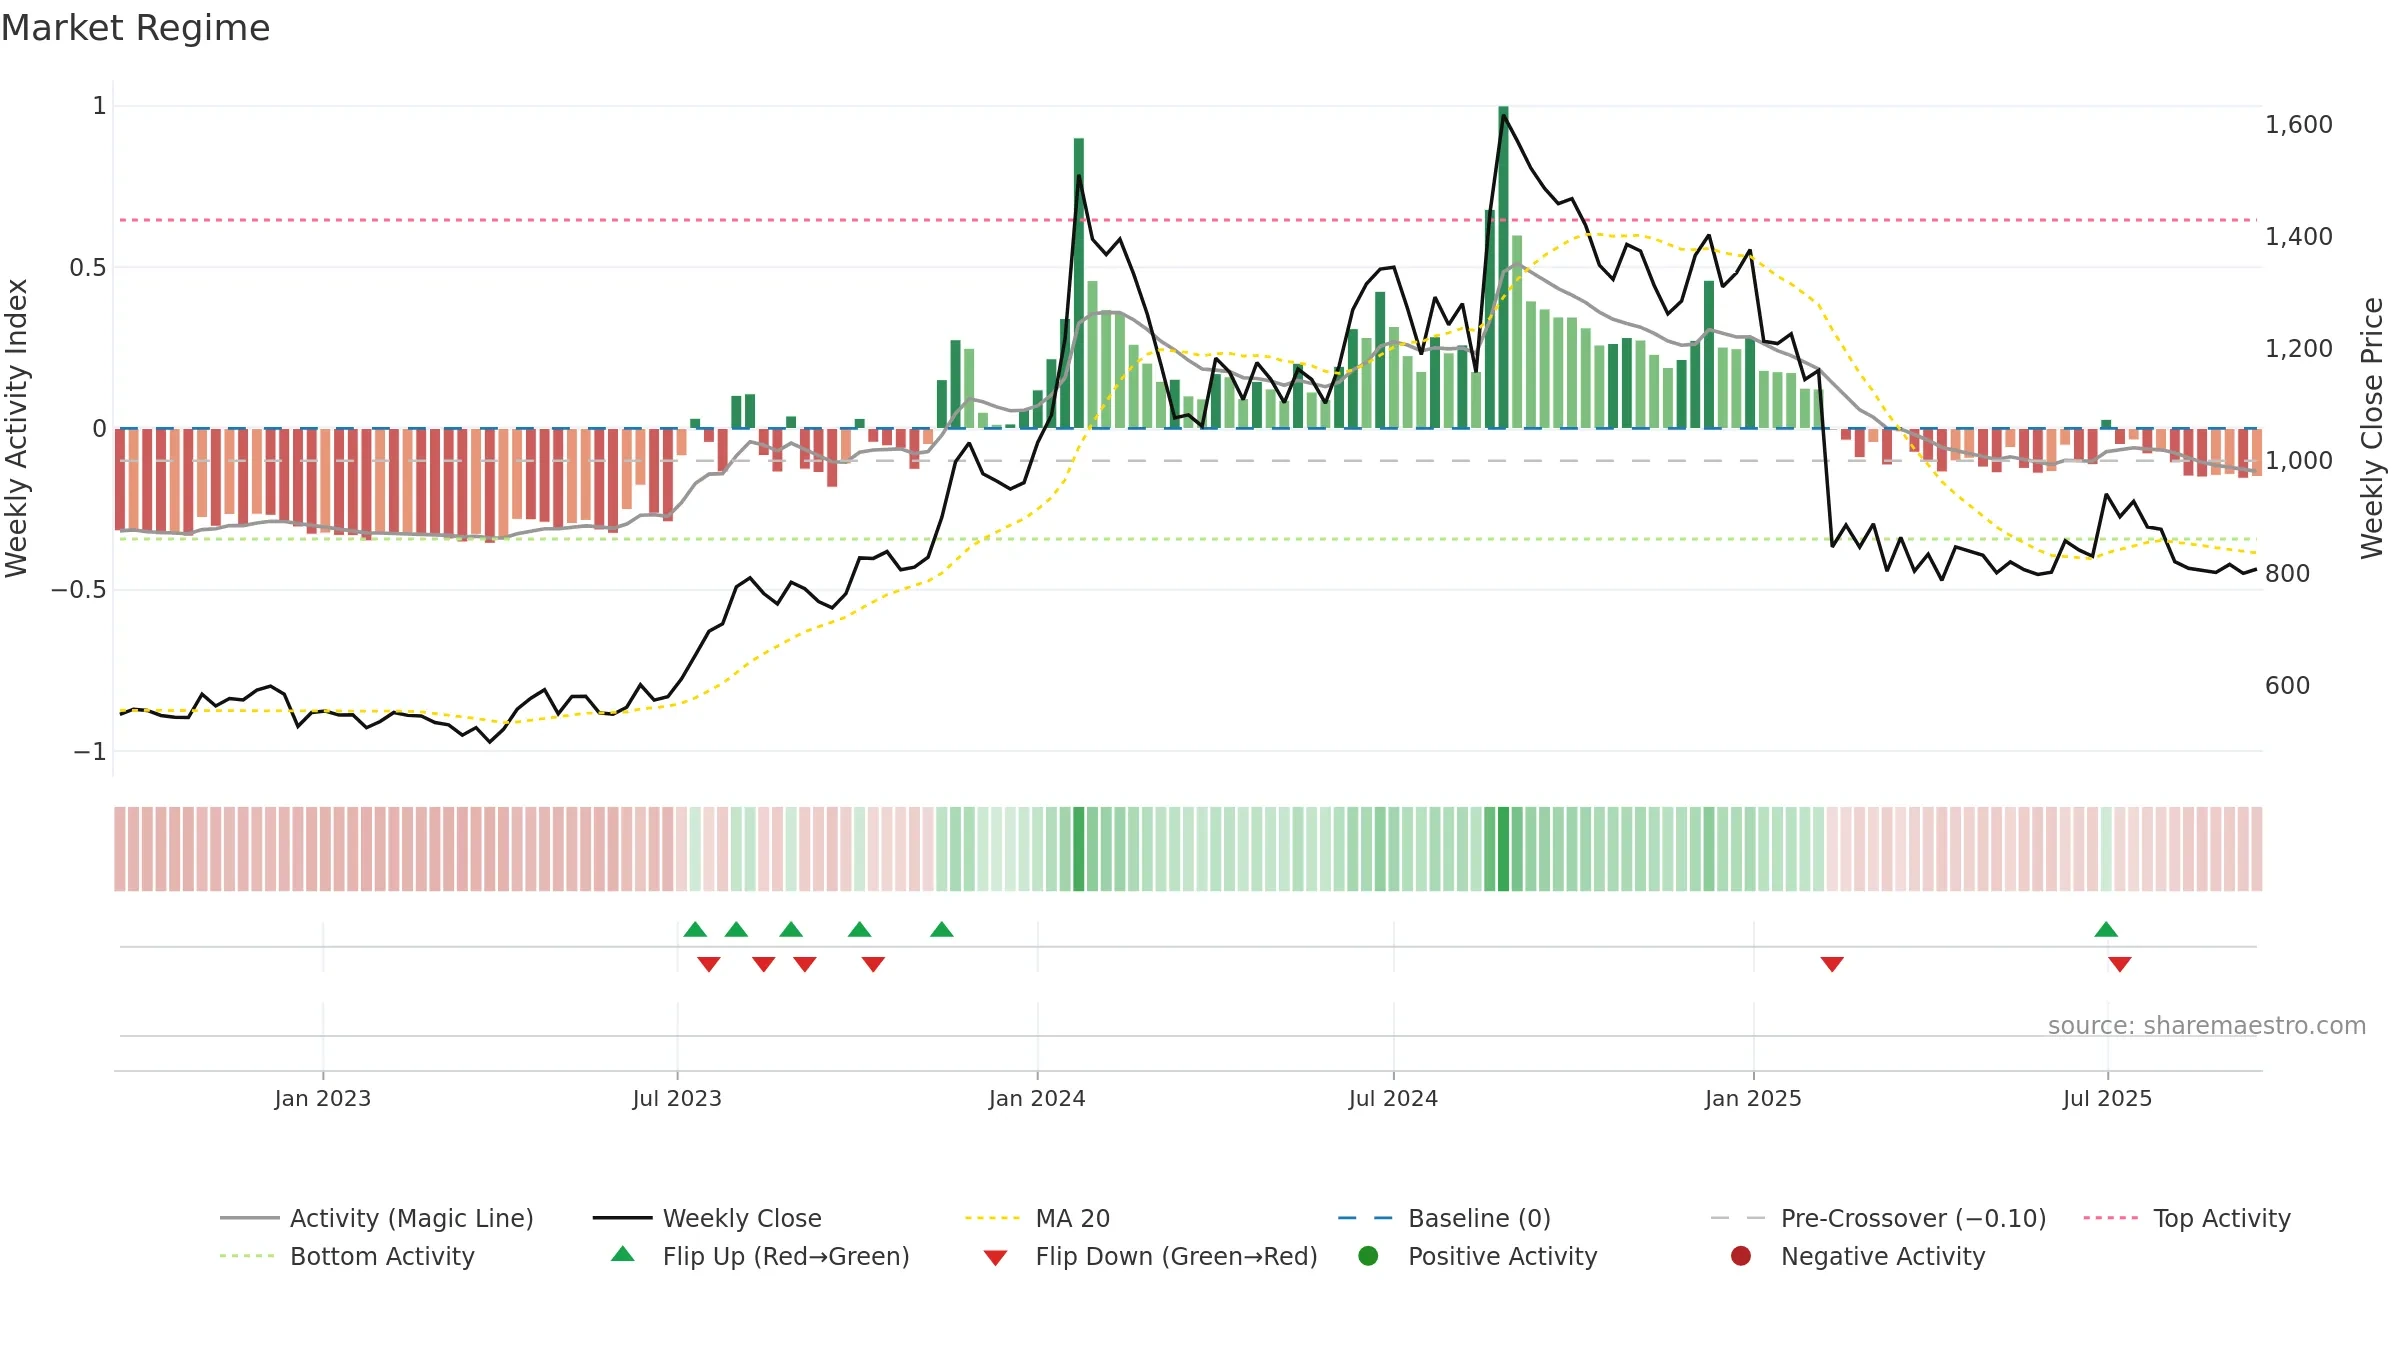Click the Flip Down red triangle legend icon
Image resolution: width=2400 pixels, height=1350 pixels.
pos(995,1258)
